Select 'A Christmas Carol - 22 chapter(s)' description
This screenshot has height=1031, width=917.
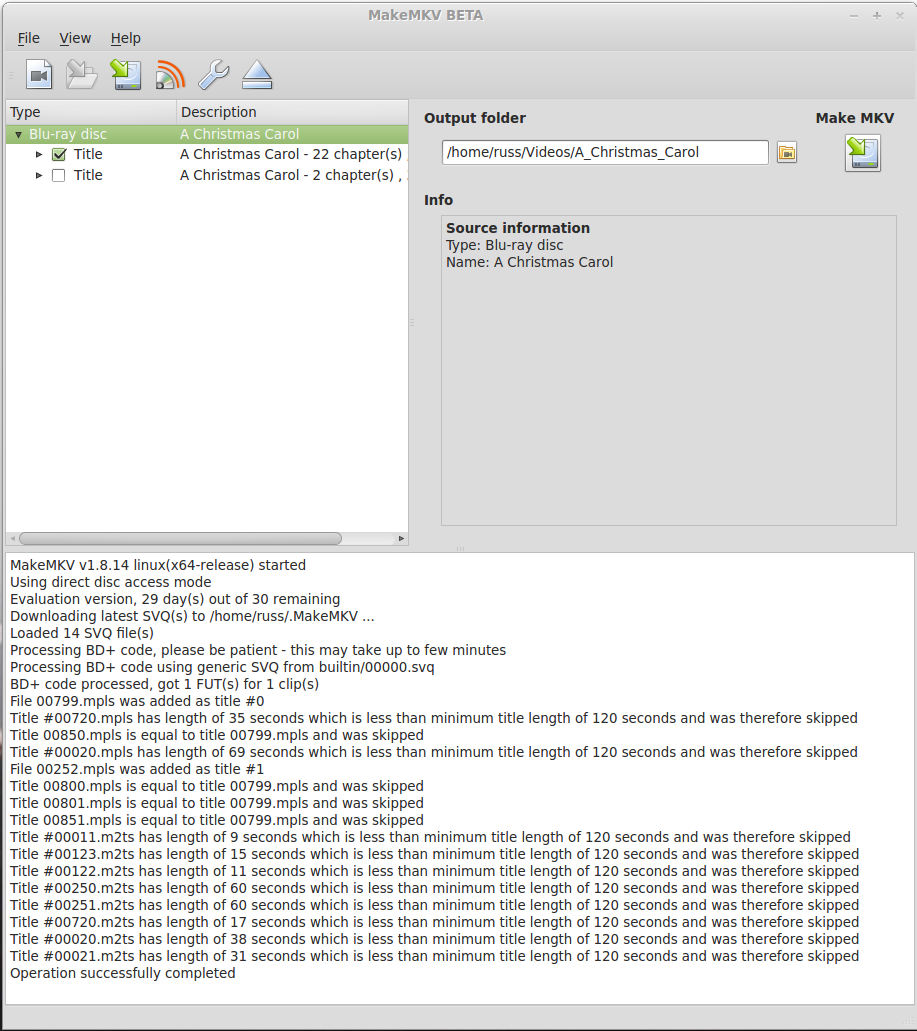(291, 155)
